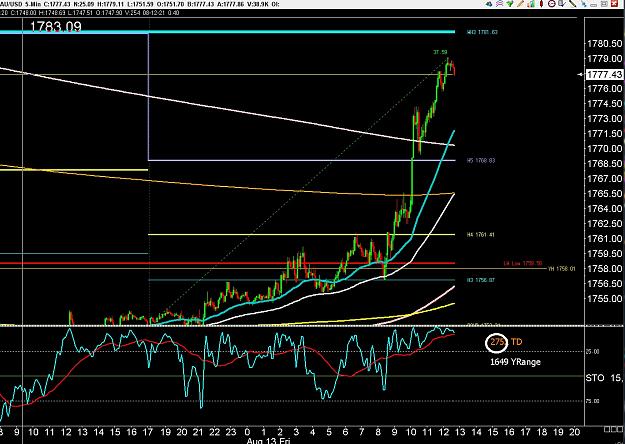Click the gray cart trade icon
The width and height of the screenshot is (625, 444).
(x=562, y=4)
